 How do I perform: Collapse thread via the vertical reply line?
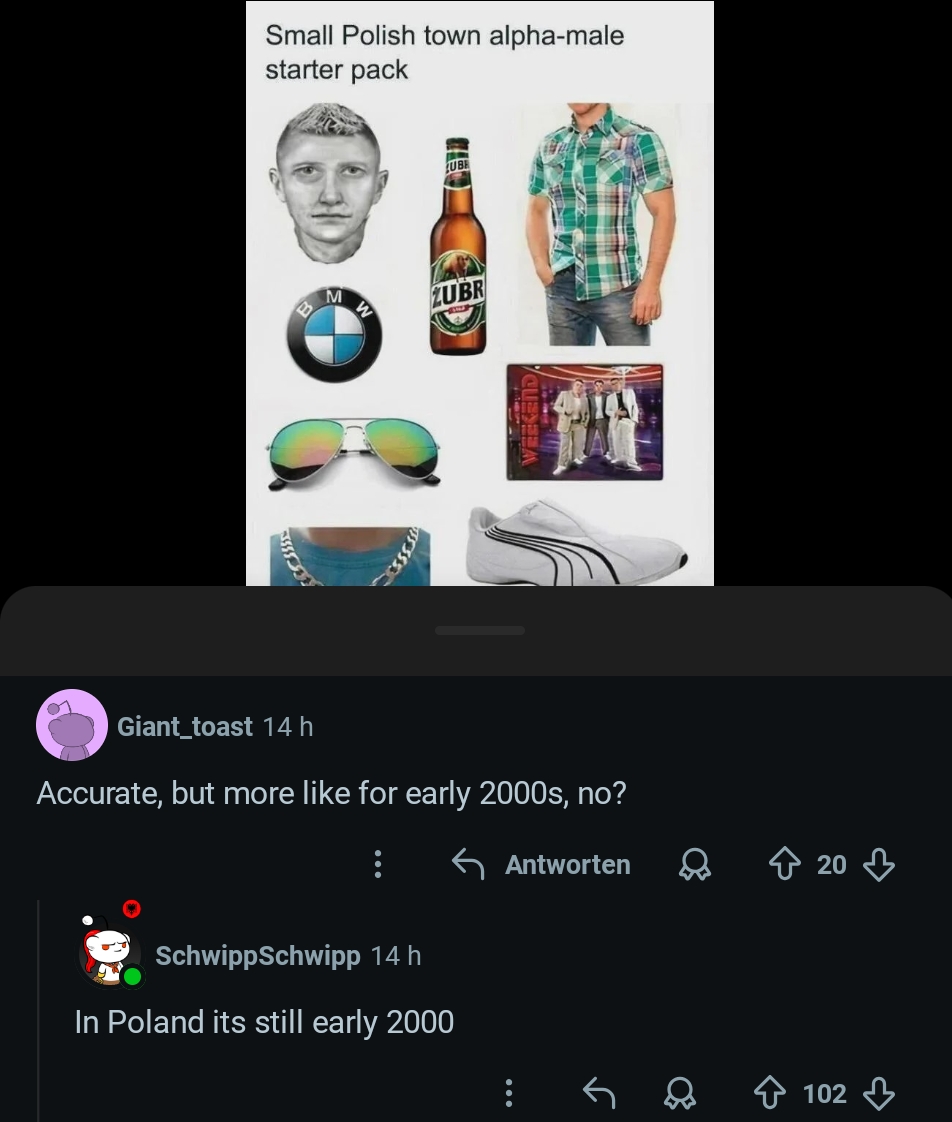39,1010
